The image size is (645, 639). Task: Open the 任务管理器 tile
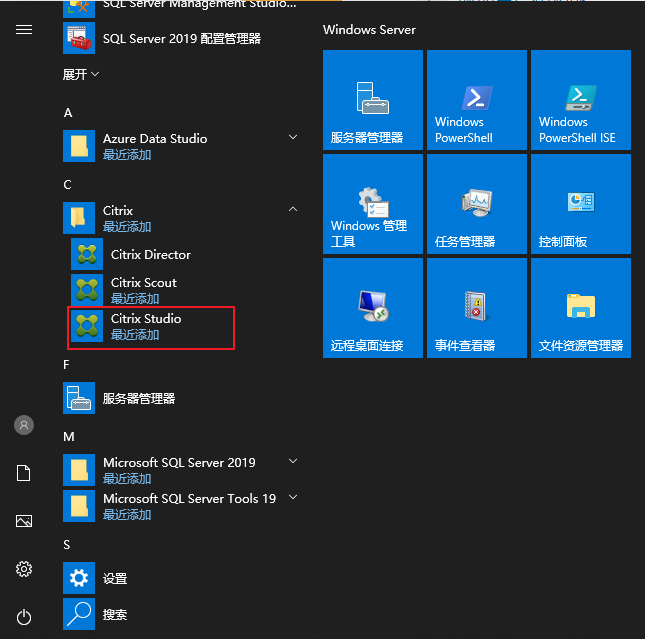[476, 204]
